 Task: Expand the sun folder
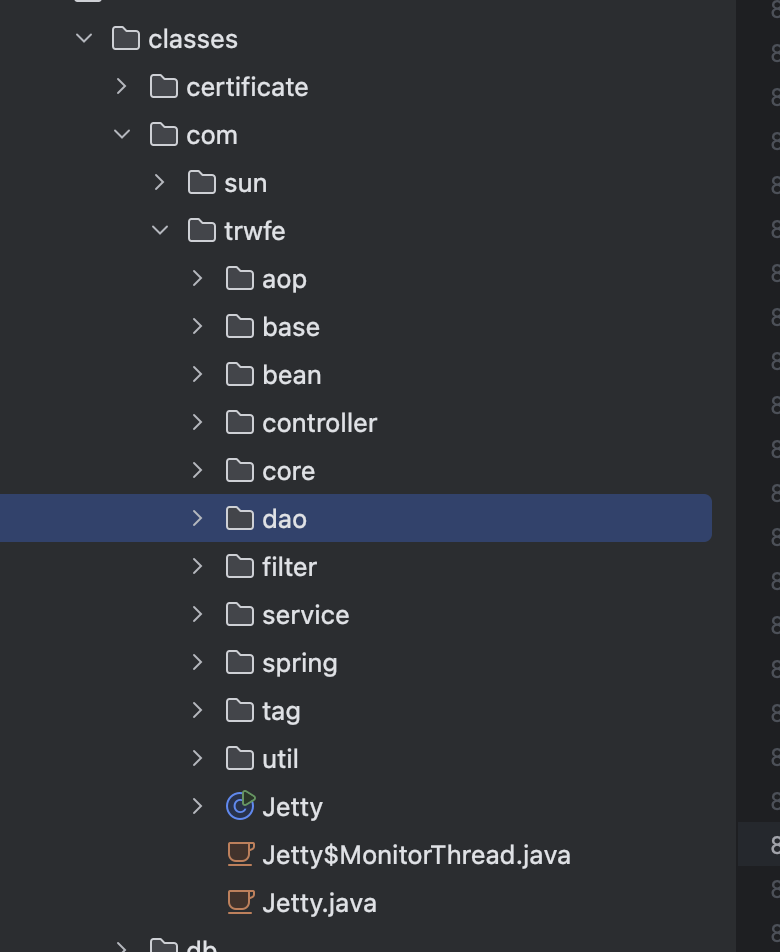[160, 182]
